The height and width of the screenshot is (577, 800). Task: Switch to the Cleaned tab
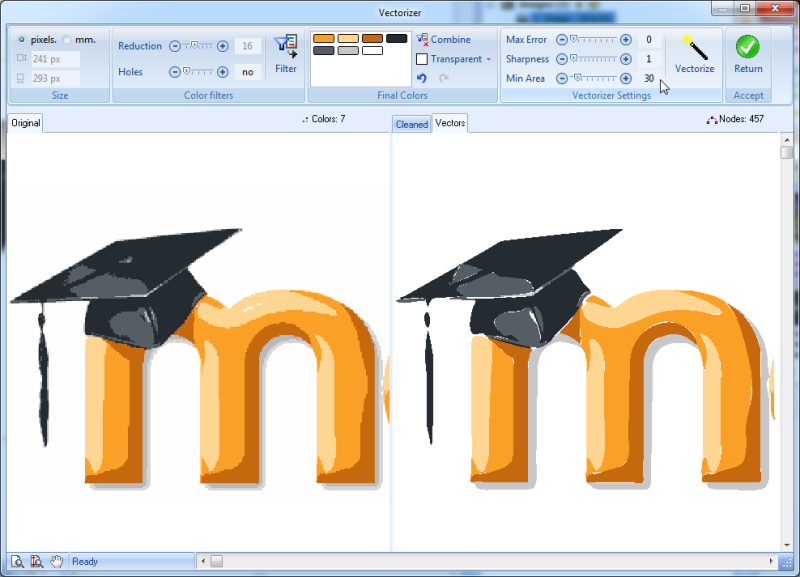[x=411, y=123]
